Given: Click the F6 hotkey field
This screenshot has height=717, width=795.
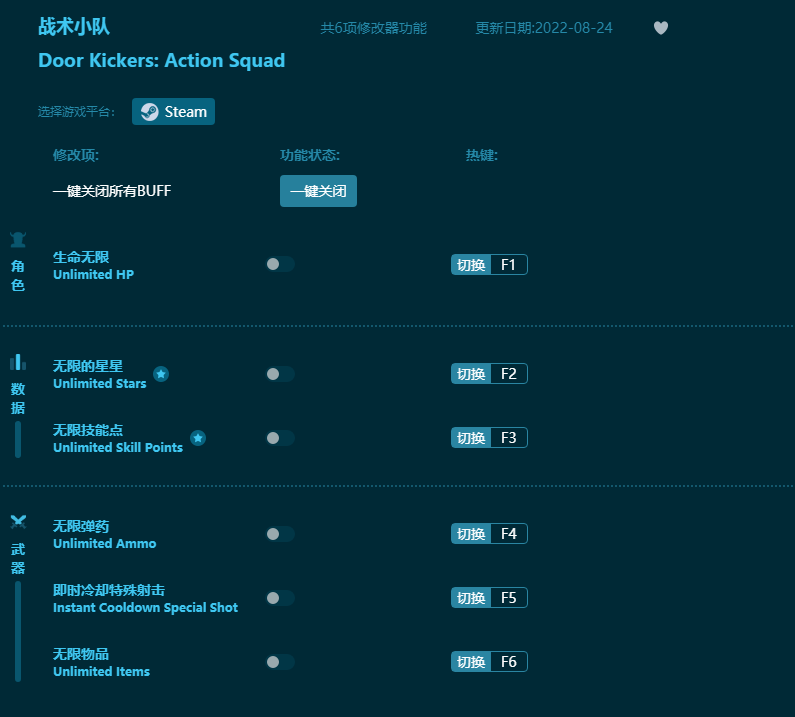Looking at the screenshot, I should [509, 662].
